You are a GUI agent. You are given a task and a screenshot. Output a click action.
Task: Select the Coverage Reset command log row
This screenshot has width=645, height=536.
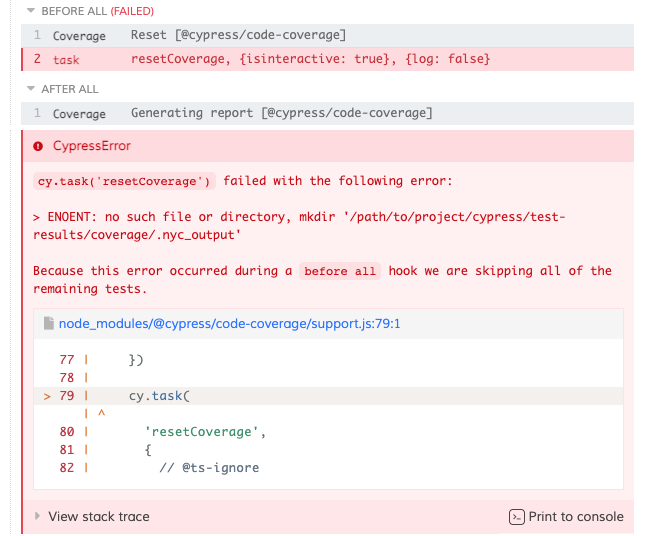point(327,35)
